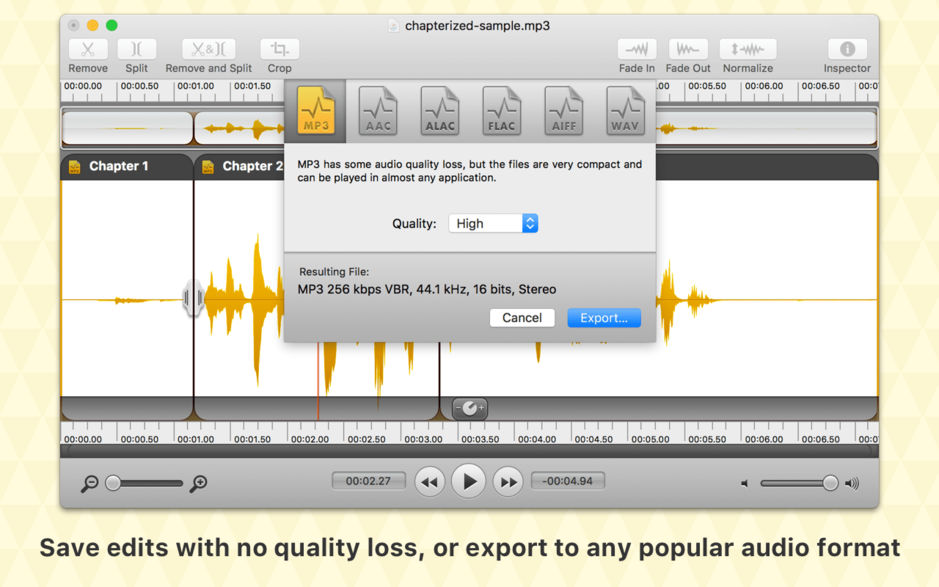
Task: Click the Remove scissors tool
Action: [88, 49]
